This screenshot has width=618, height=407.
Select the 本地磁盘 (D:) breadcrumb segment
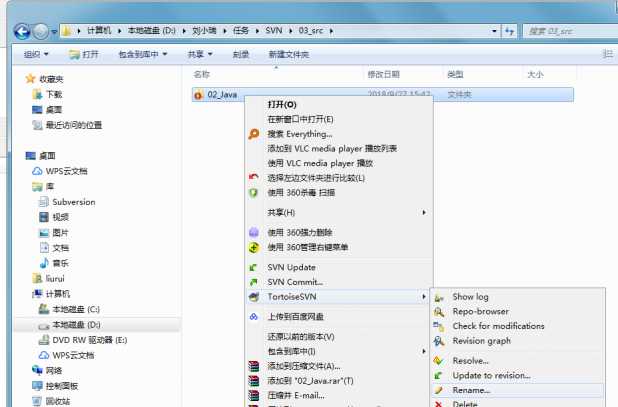pyautogui.click(x=152, y=30)
